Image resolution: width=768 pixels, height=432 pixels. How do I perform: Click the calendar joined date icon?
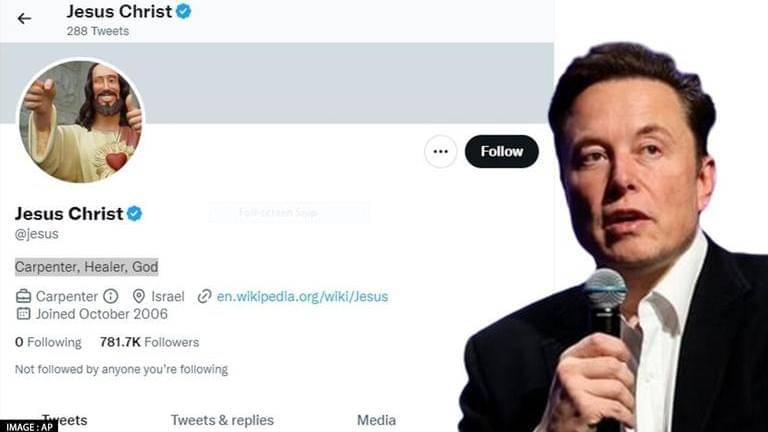pos(24,314)
